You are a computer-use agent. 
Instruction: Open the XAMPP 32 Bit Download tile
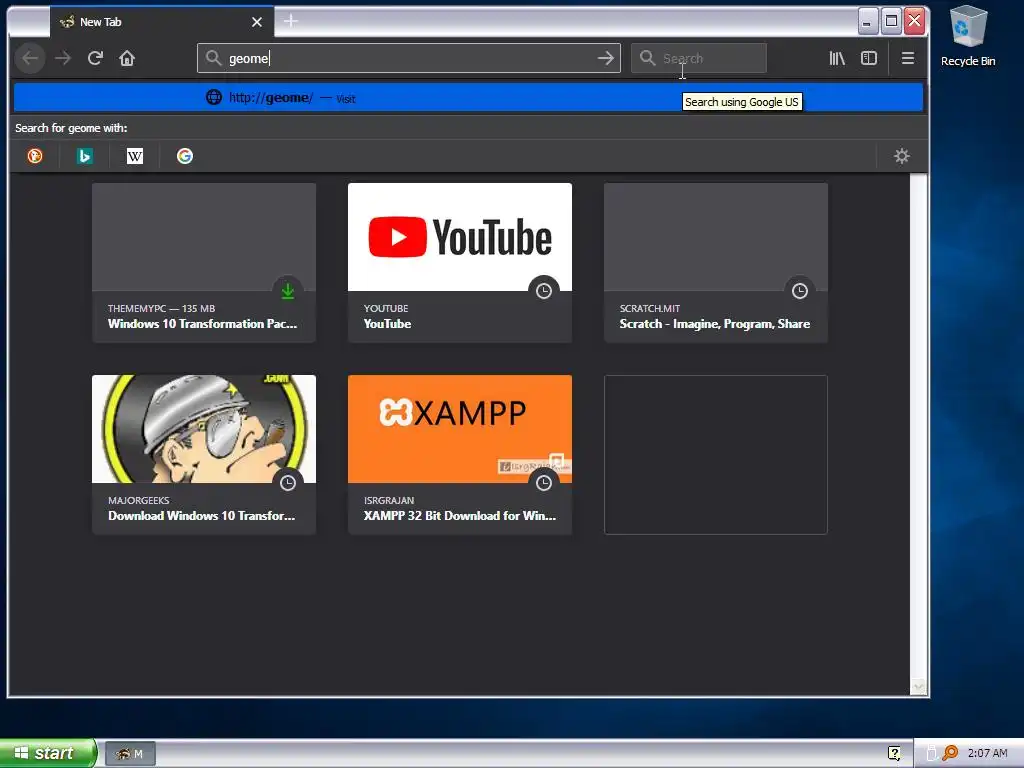pos(460,455)
